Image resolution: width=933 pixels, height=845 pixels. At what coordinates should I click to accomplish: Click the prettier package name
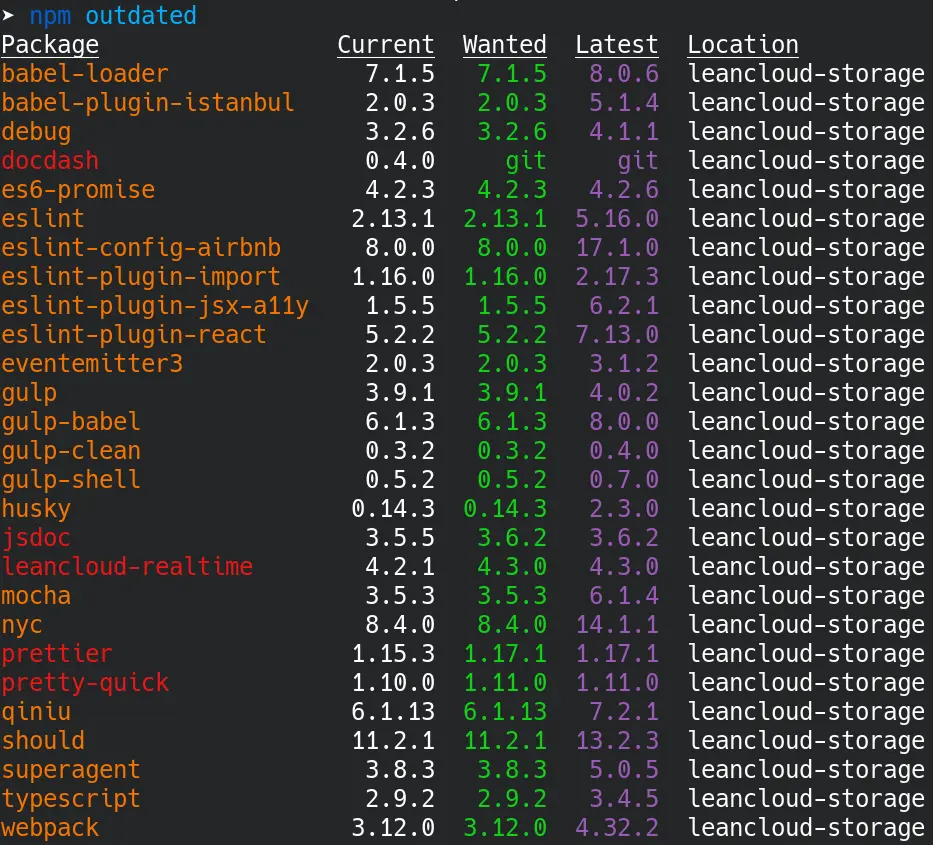pyautogui.click(x=56, y=653)
